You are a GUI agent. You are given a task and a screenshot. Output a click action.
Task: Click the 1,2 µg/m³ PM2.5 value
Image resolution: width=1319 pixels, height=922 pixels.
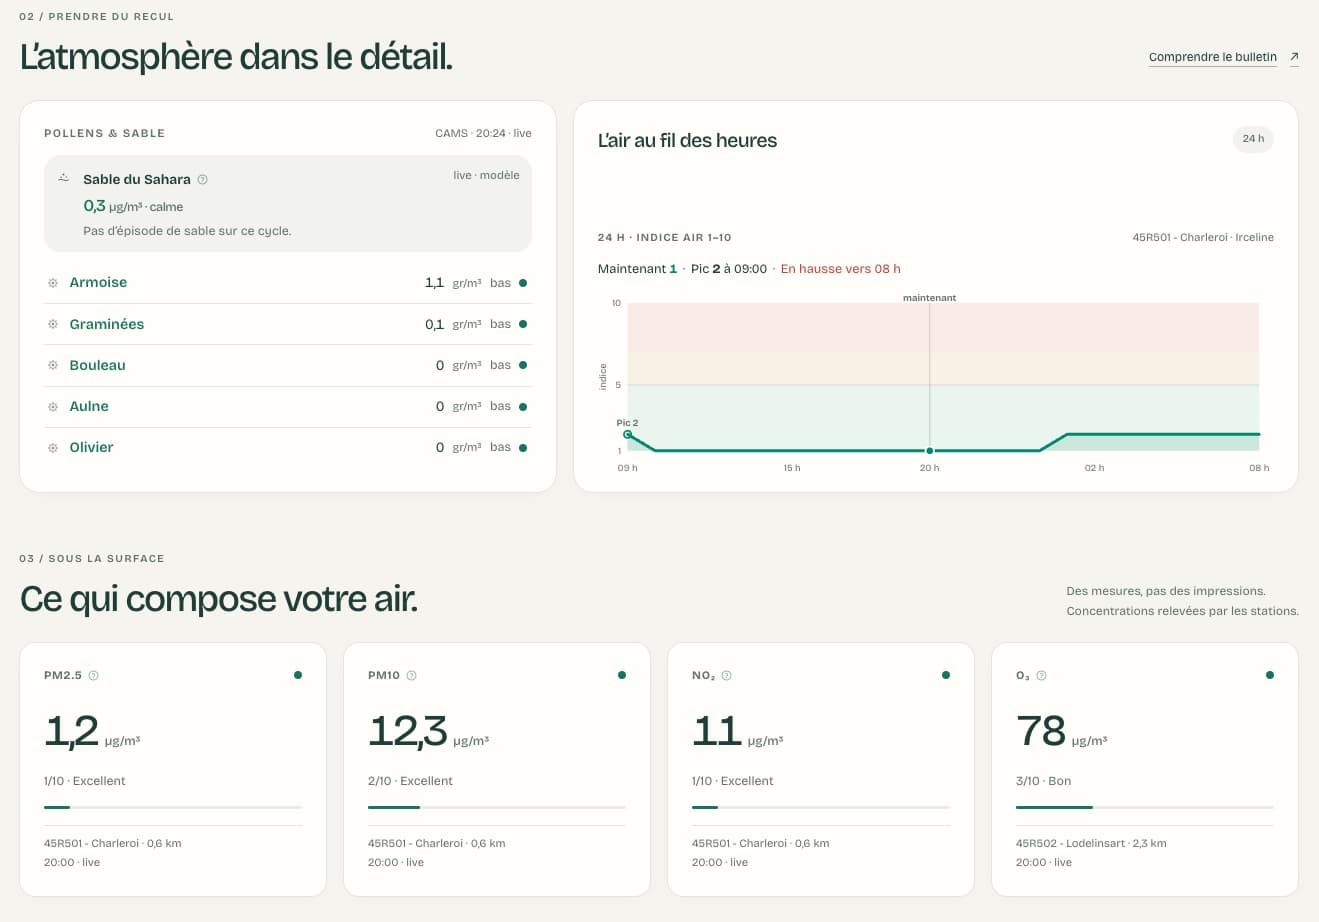[92, 732]
